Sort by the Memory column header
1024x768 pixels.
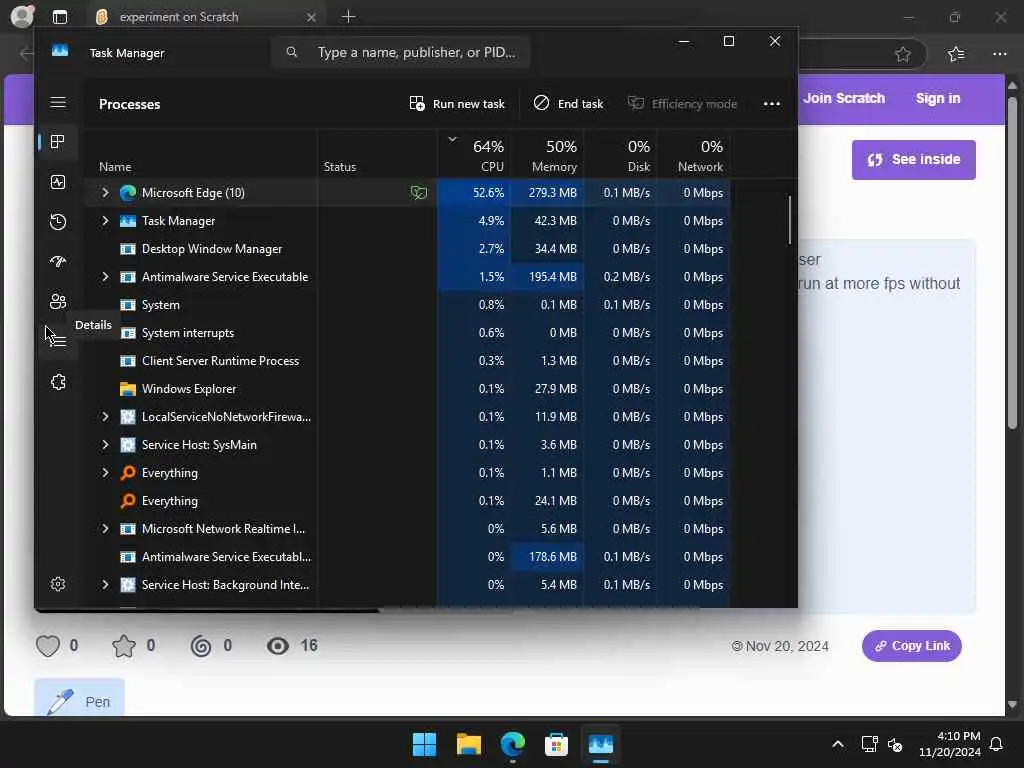tap(548, 155)
